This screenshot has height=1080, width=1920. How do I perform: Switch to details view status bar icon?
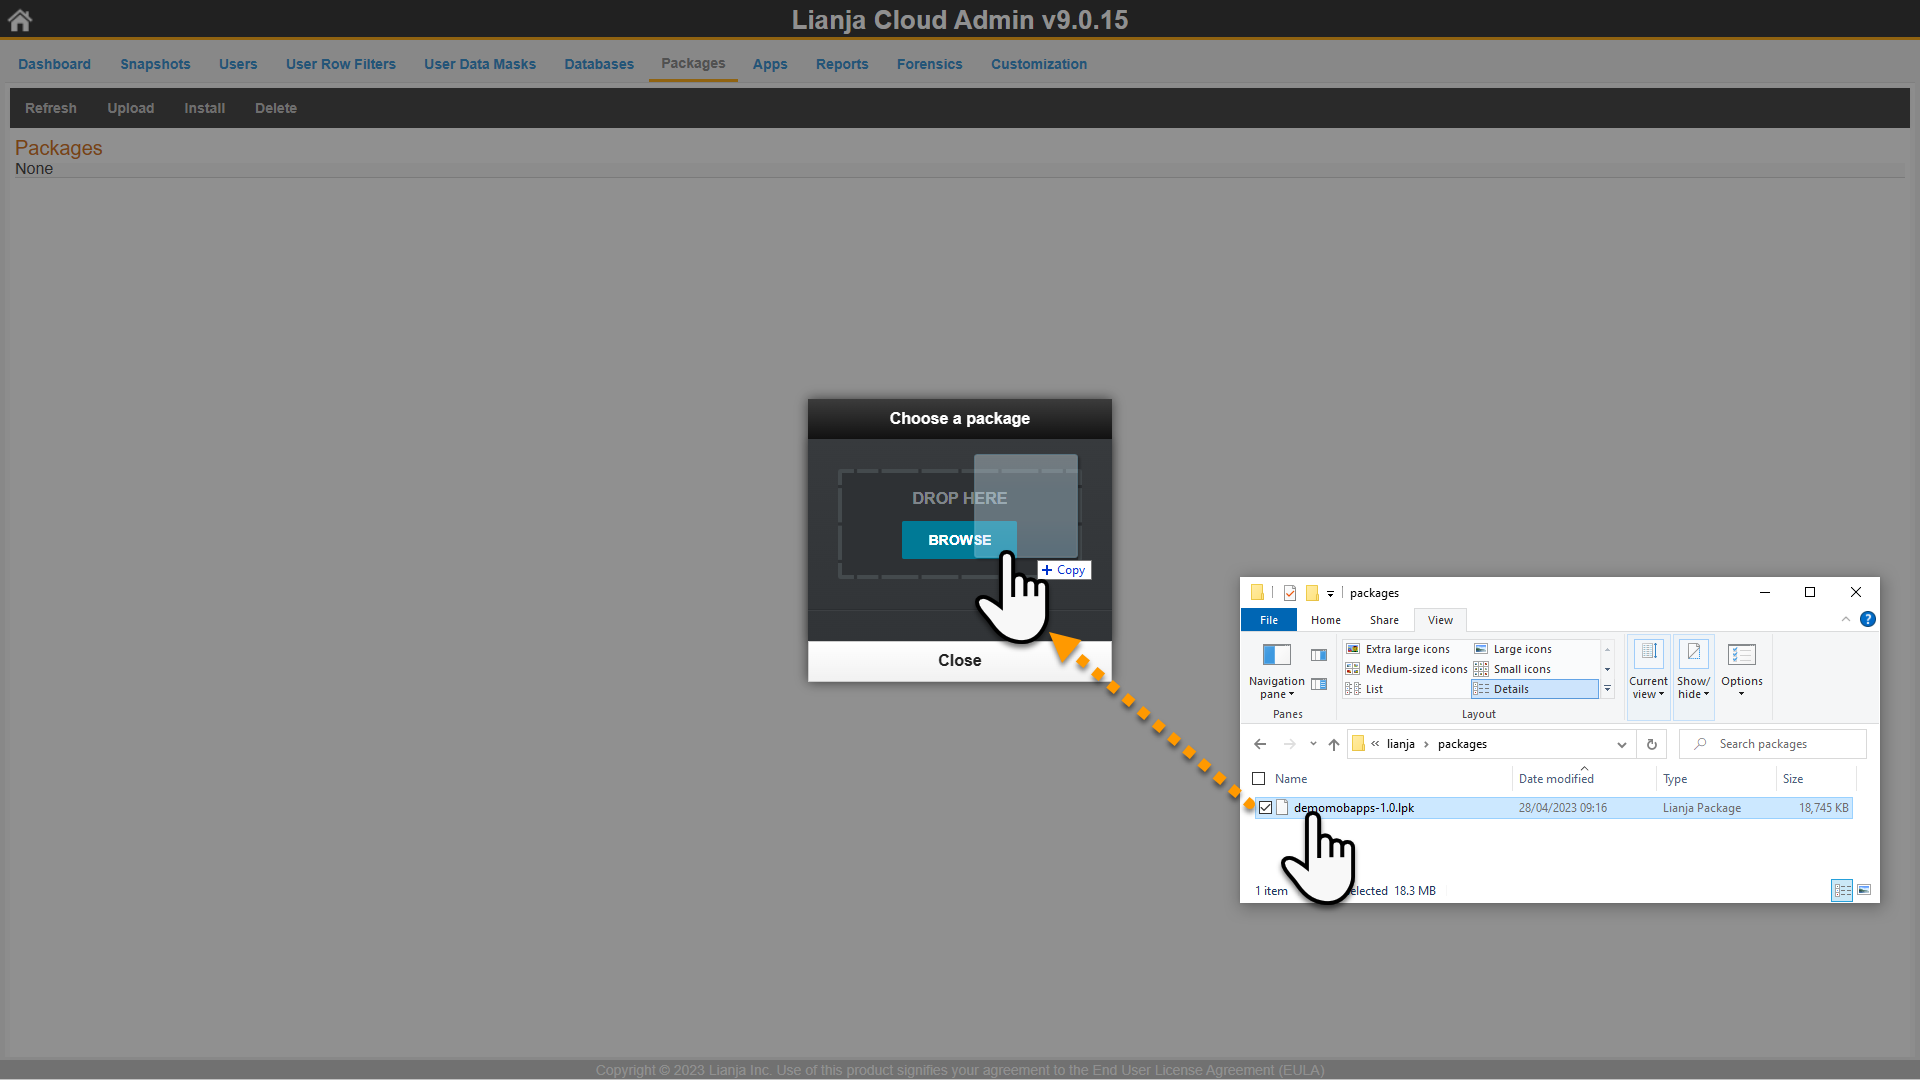click(1842, 890)
